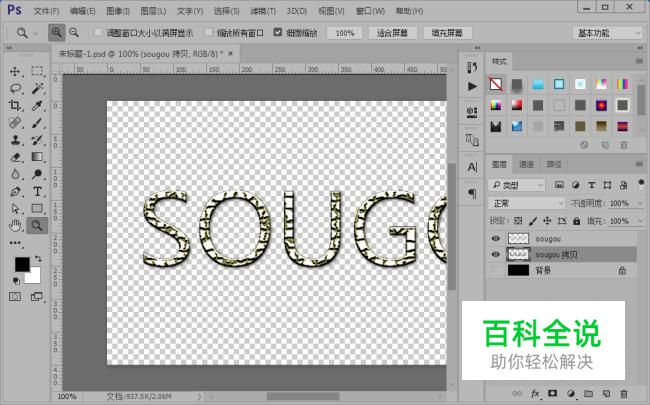650x405 pixels.
Task: Open the Layers panel menu
Action: click(640, 164)
